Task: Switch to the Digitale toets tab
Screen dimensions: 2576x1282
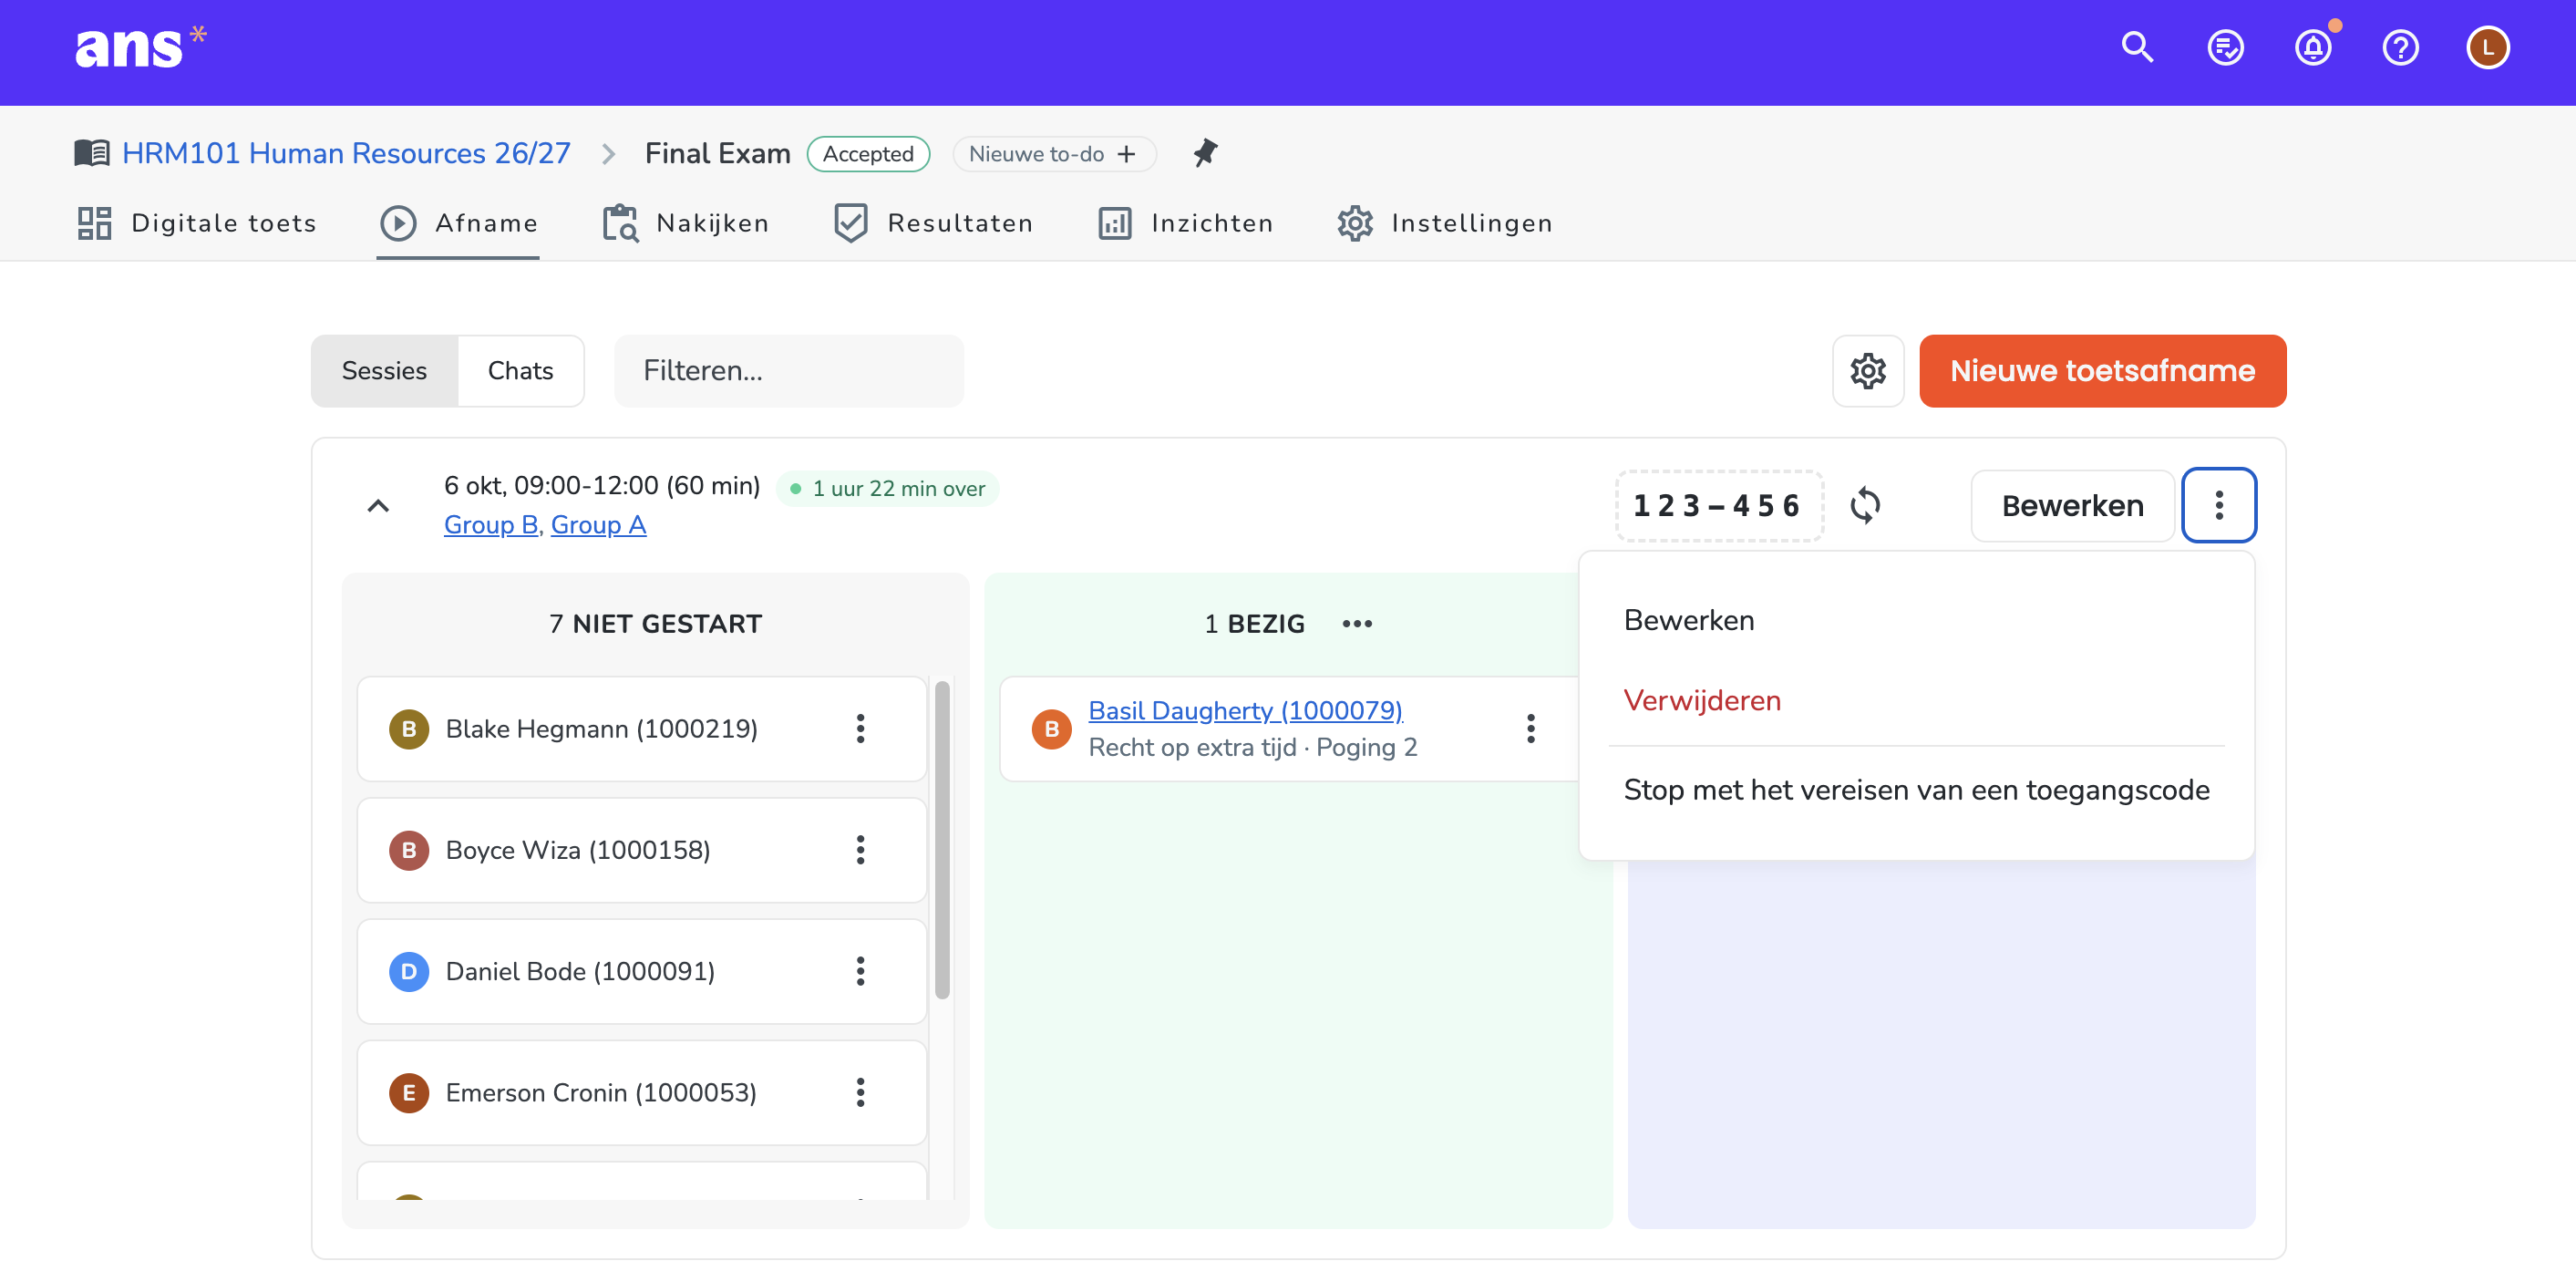Action: click(x=197, y=223)
